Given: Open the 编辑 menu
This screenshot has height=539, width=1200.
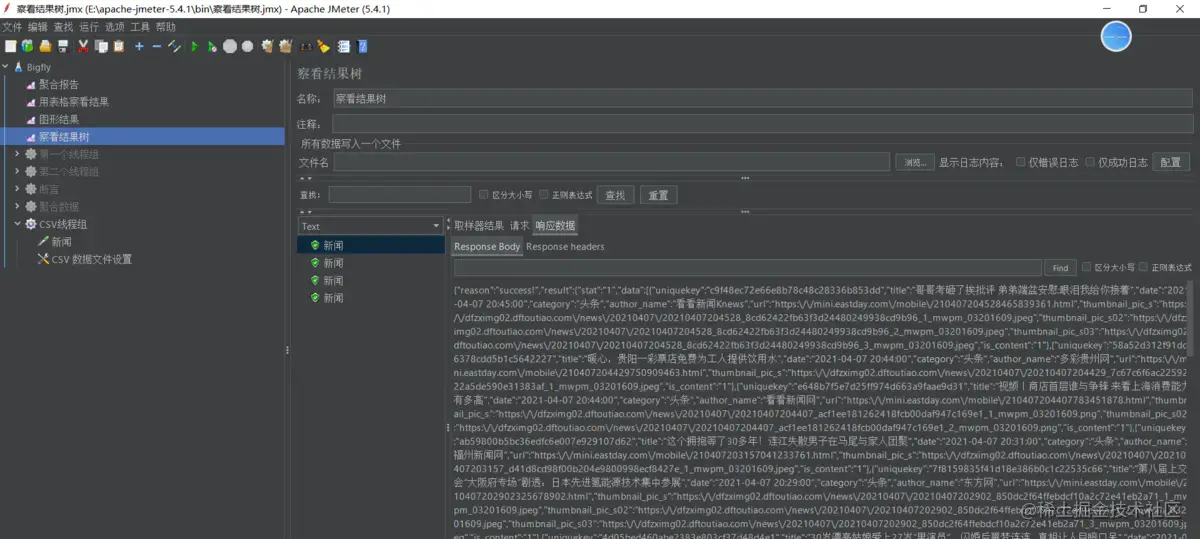Looking at the screenshot, I should click(38, 27).
